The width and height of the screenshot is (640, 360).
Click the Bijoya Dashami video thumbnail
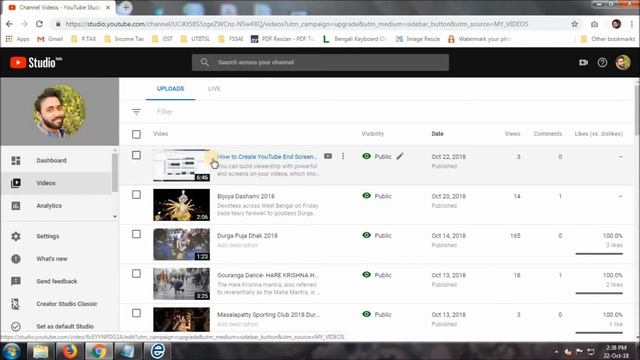pyautogui.click(x=181, y=205)
